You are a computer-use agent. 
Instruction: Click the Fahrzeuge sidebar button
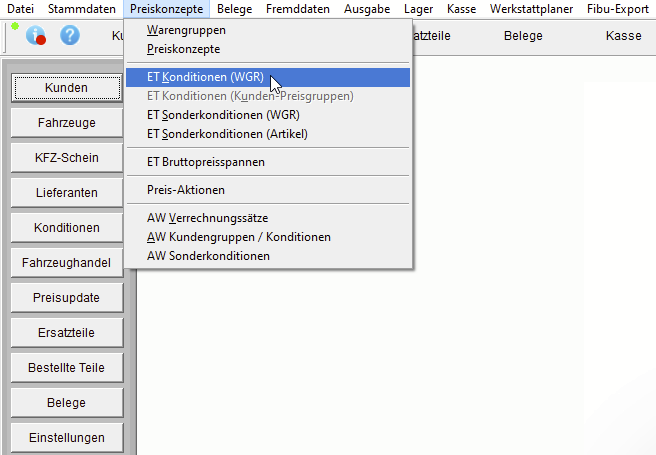click(x=67, y=123)
